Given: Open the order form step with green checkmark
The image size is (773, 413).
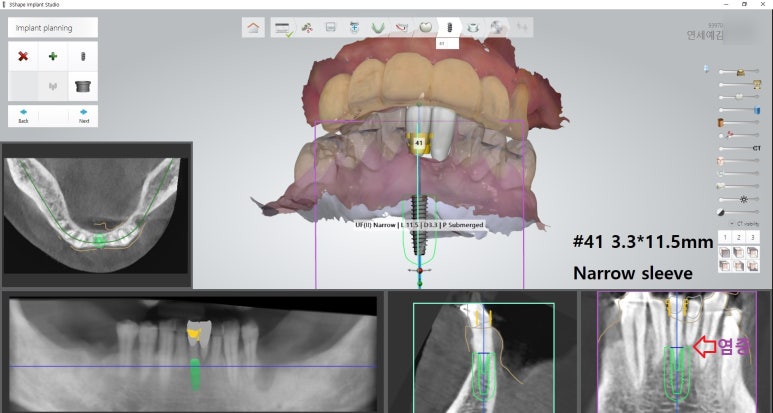Looking at the screenshot, I should pos(283,28).
